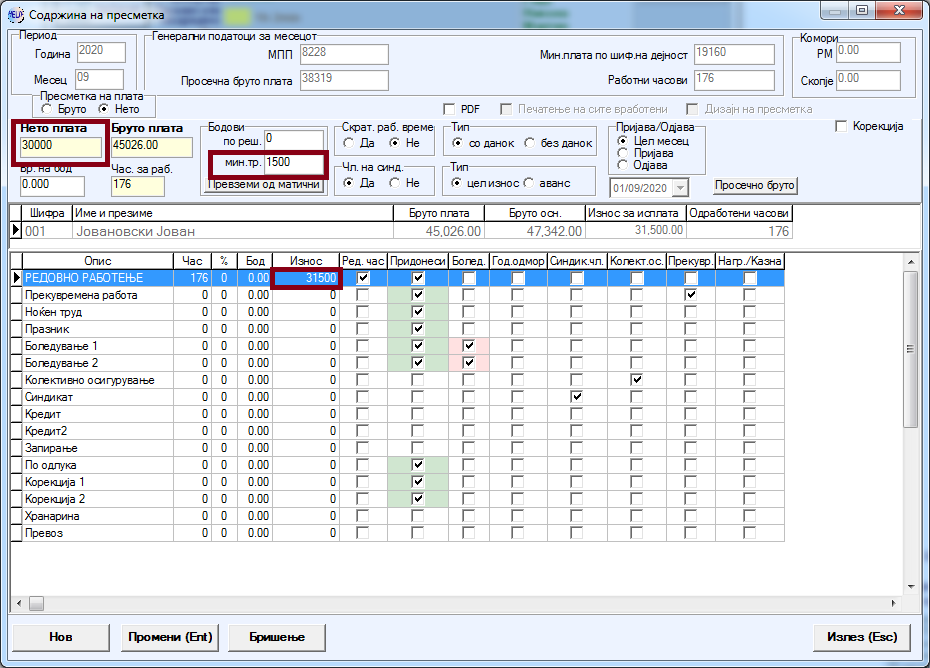This screenshot has height=668, width=930.
Task: Focus the Нето плата input field
Action: 60,147
